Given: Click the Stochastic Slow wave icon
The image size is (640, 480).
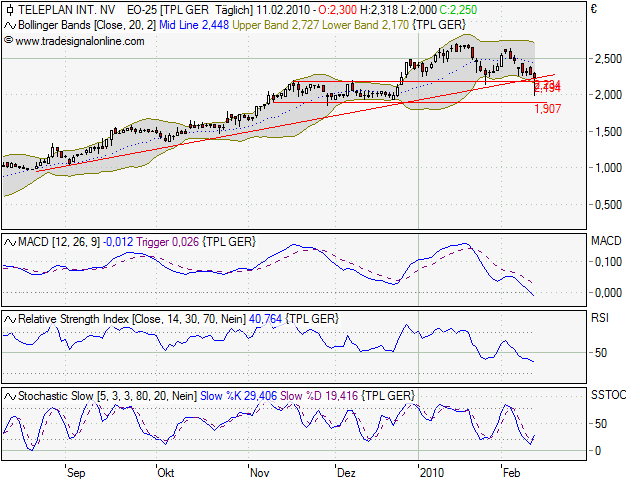Looking at the screenshot, I should (10, 396).
